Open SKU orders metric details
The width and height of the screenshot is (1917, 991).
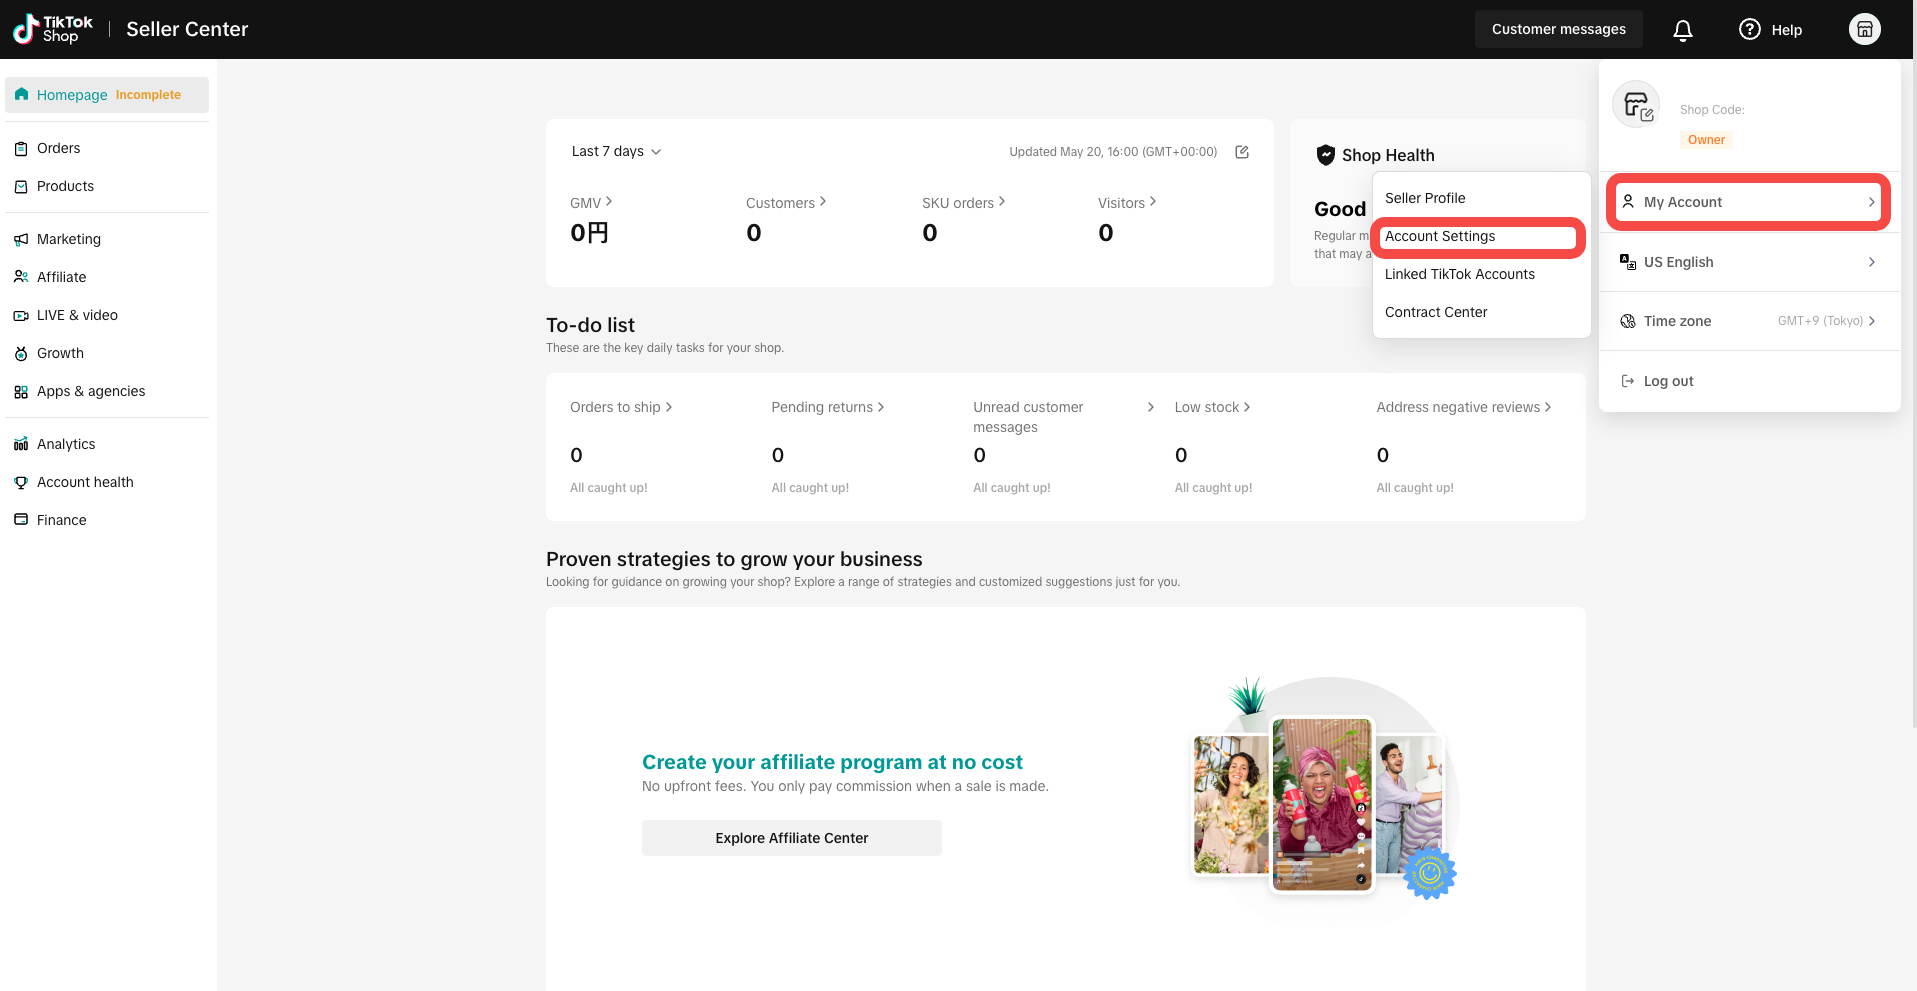tap(964, 203)
